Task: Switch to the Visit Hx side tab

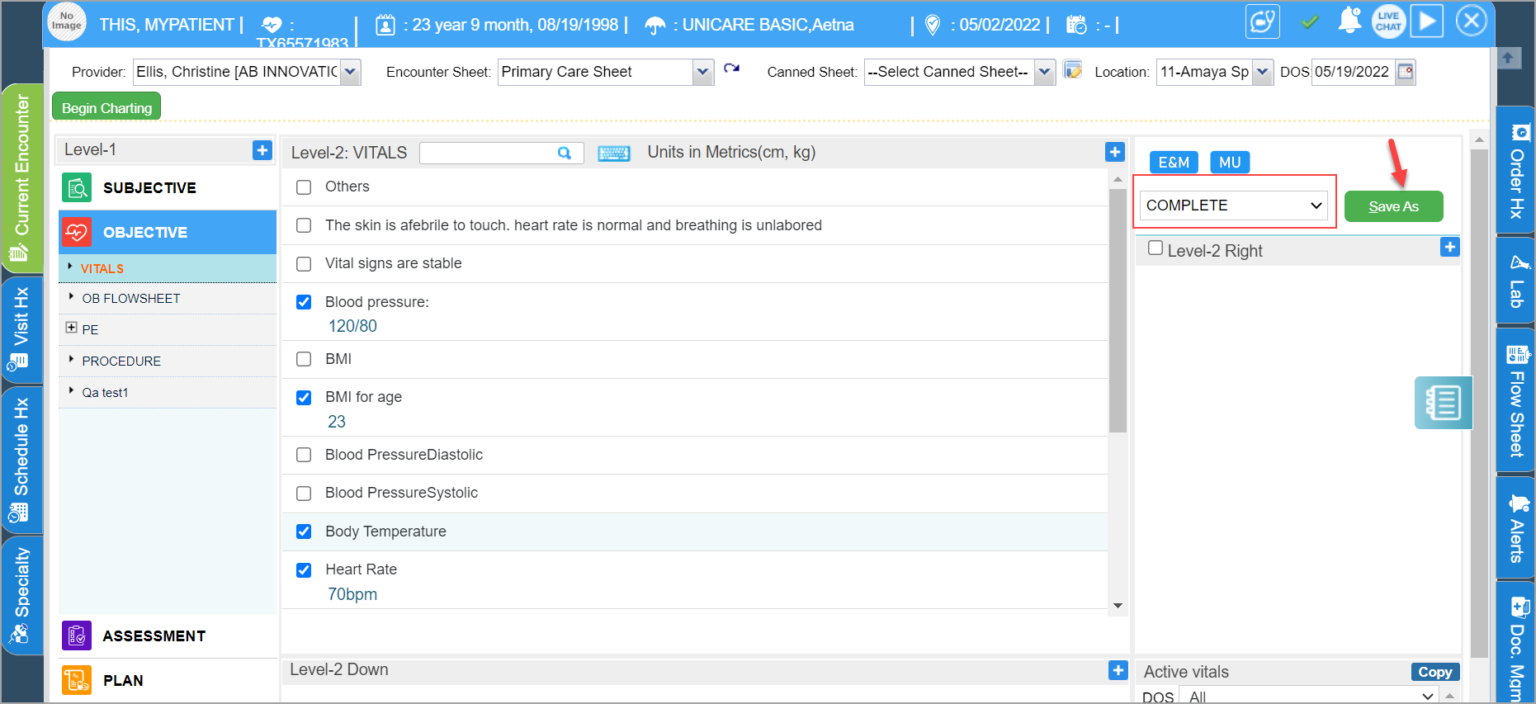Action: (21, 331)
